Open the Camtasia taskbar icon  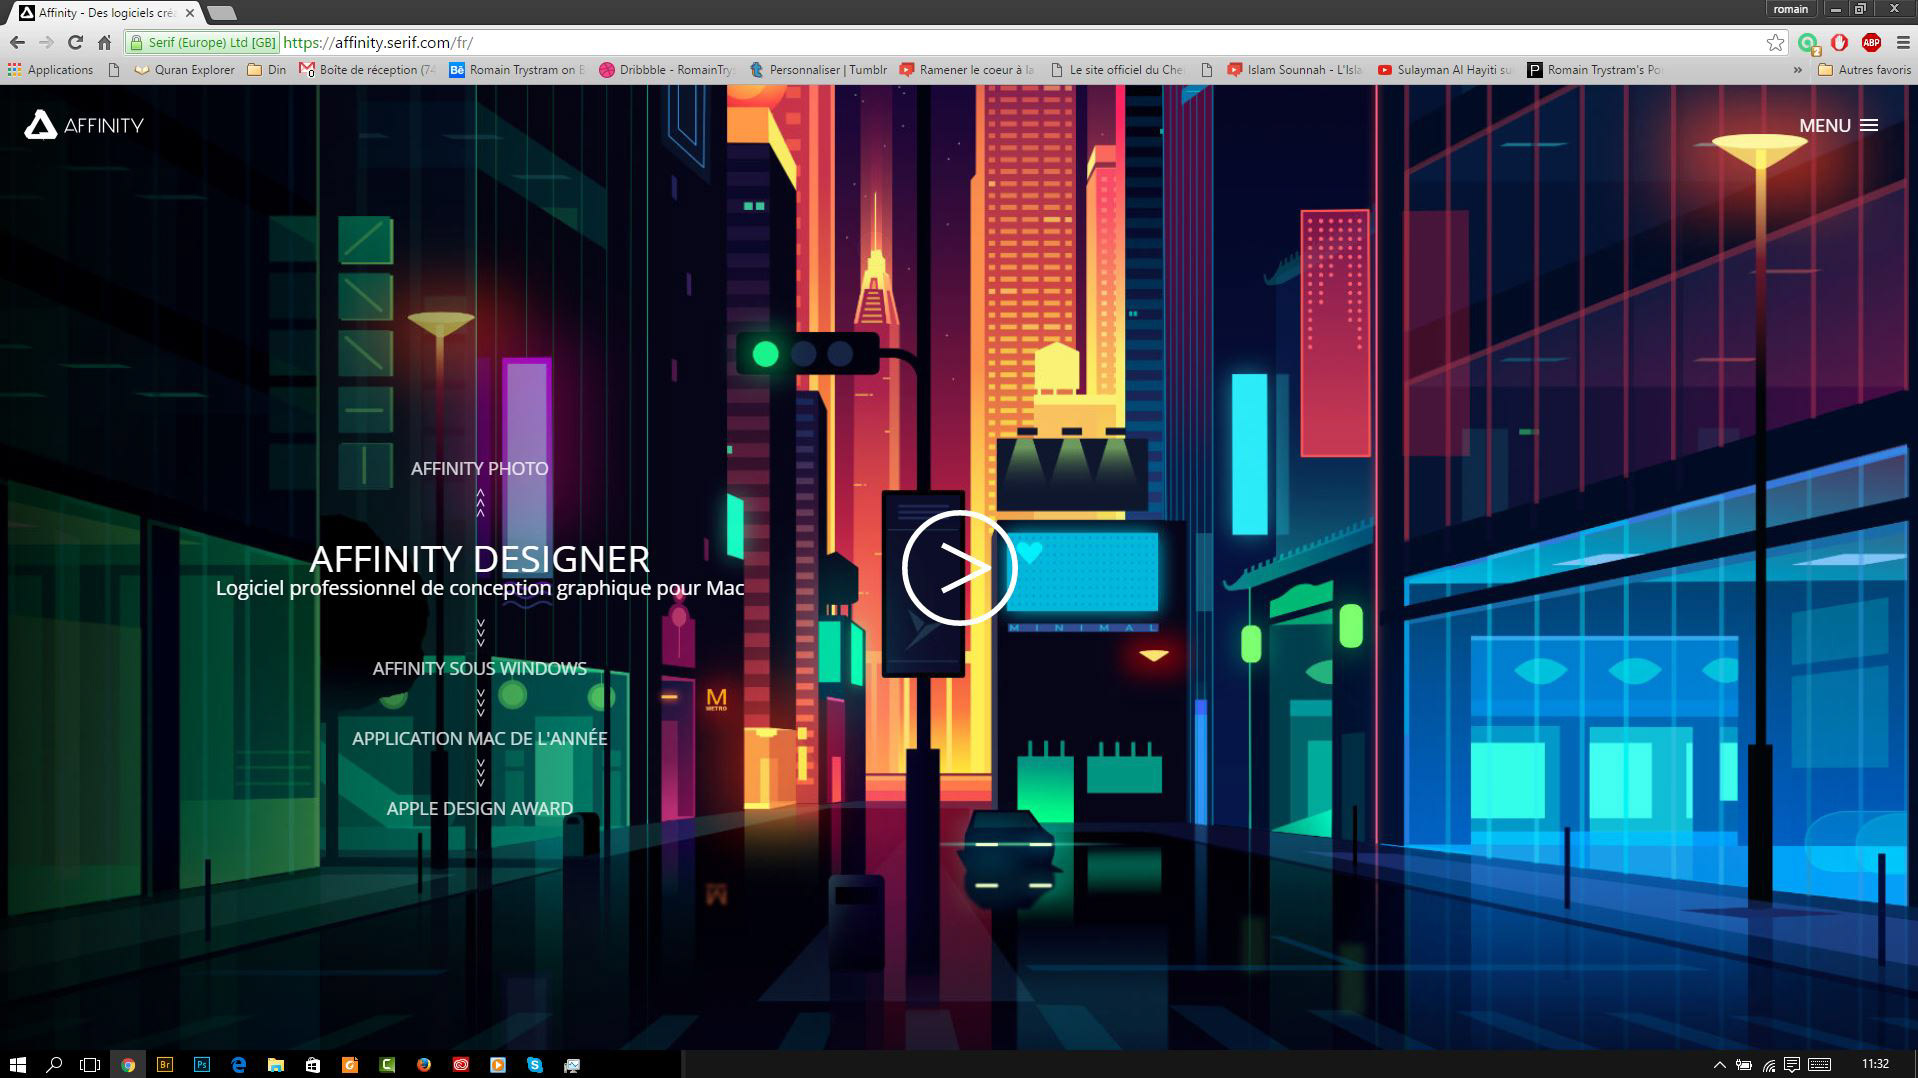(x=387, y=1065)
